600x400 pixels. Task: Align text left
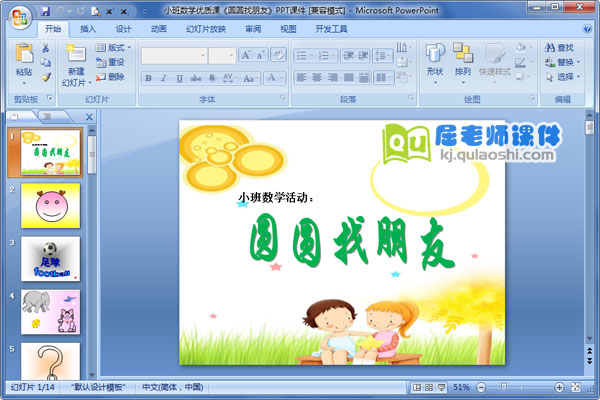pyautogui.click(x=302, y=78)
